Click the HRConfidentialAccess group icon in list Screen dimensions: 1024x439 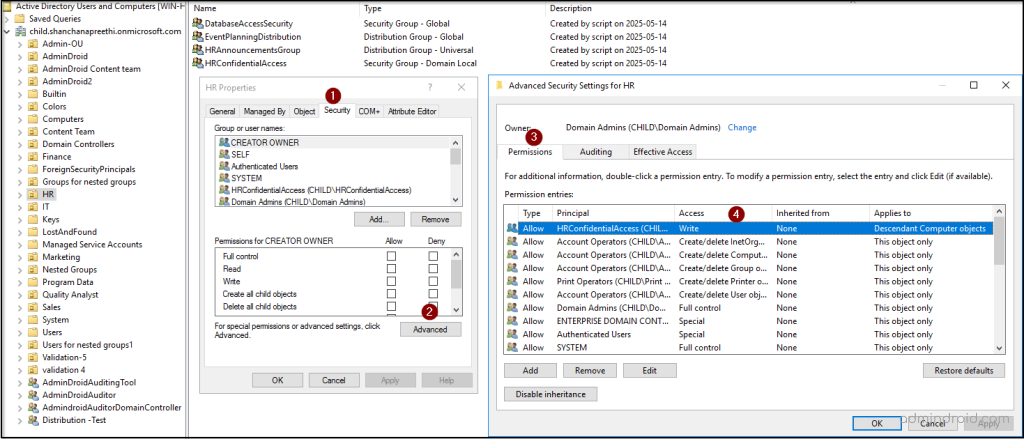(x=197, y=62)
